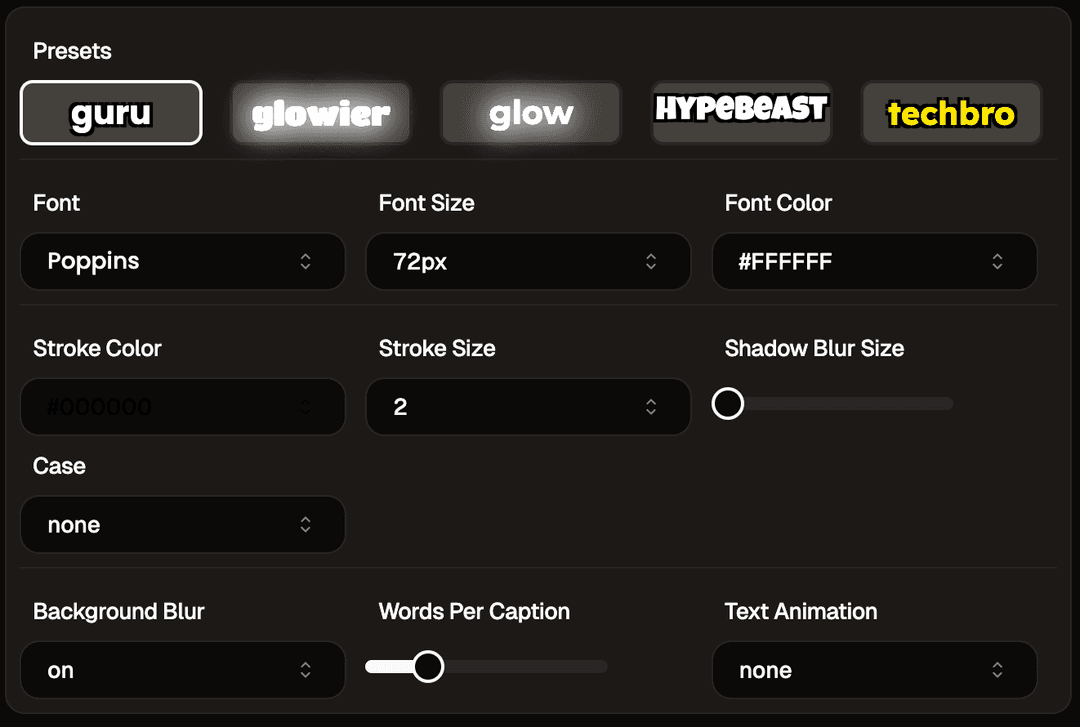Open the Font dropdown showing Poppins
The height and width of the screenshot is (727, 1080).
(x=182, y=262)
